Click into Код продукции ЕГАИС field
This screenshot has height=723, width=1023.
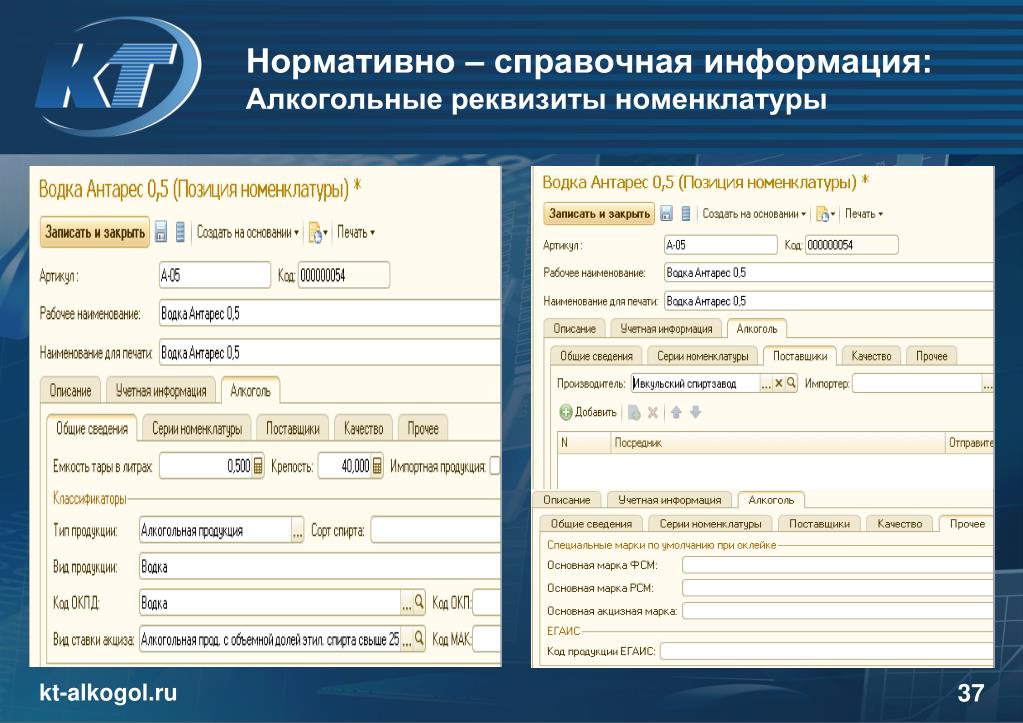(827, 651)
